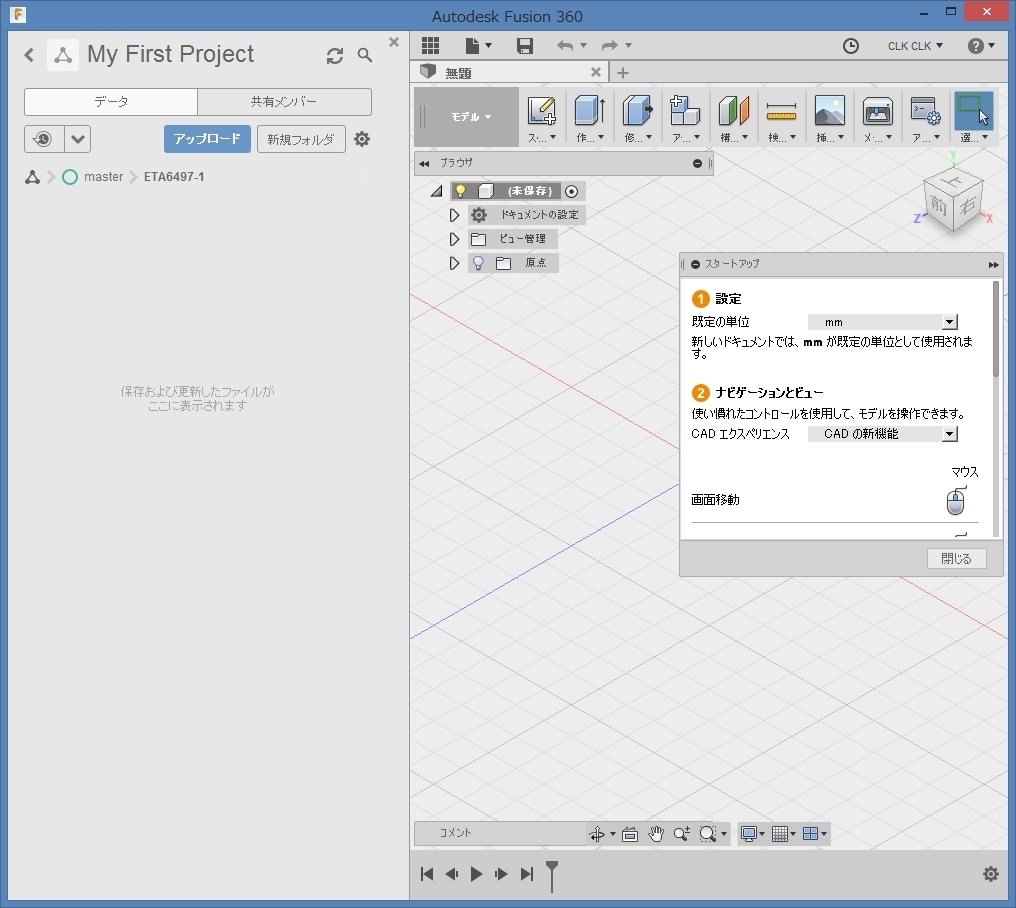Save the document with floppy icon

point(524,45)
